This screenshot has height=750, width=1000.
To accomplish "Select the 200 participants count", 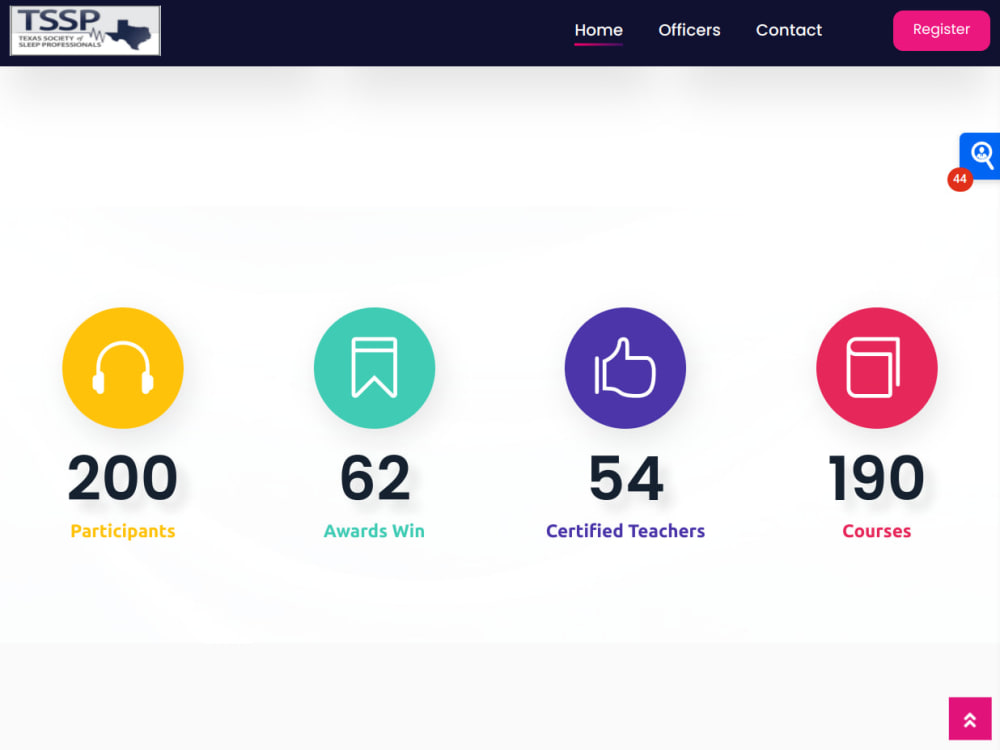I will 123,478.
